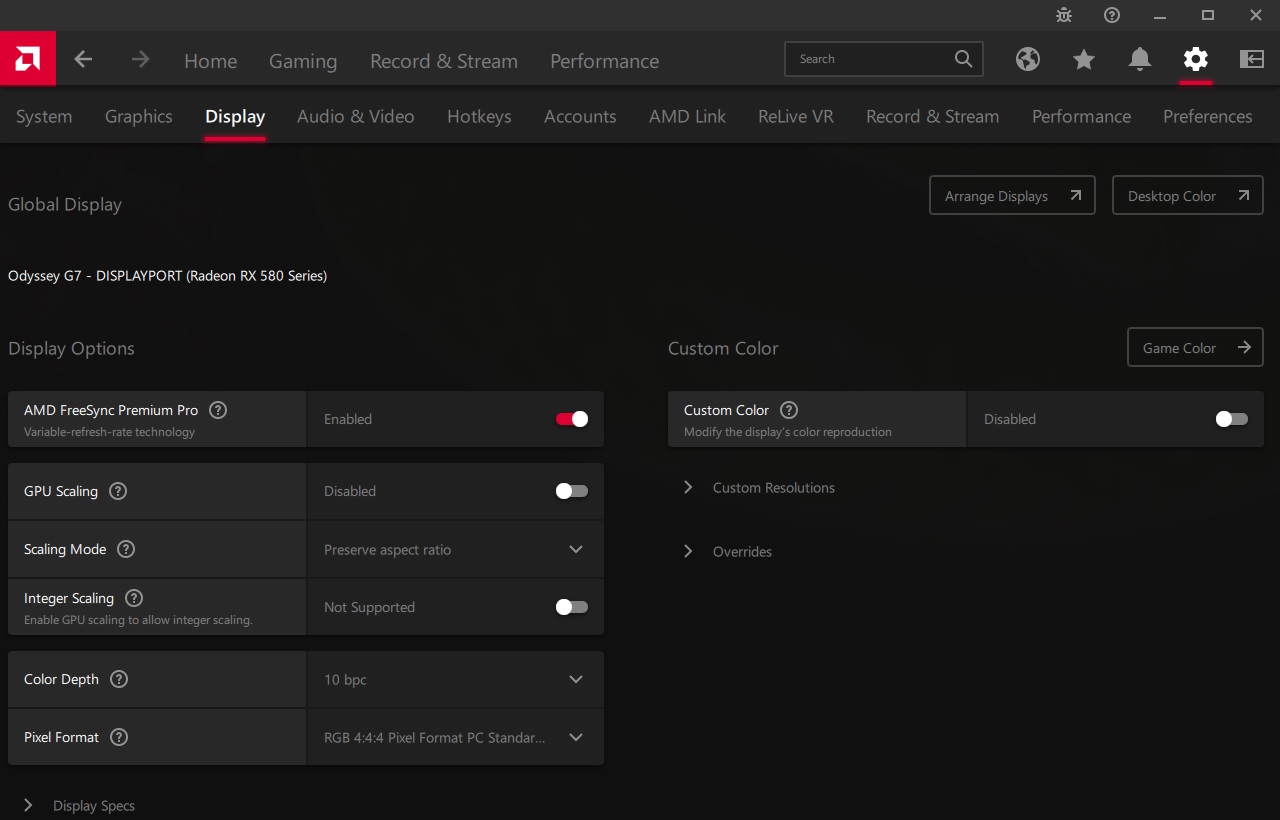Switch to Audio & Video tab
The image size is (1280, 820).
(356, 116)
